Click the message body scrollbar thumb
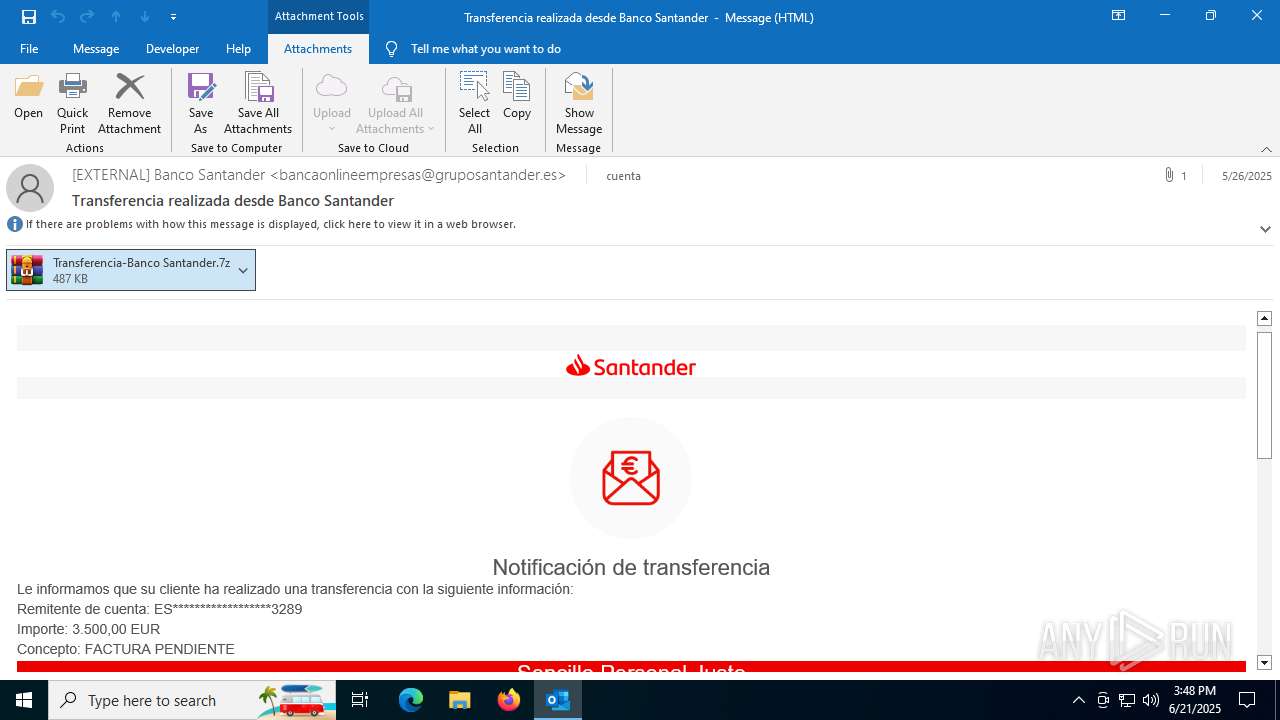1280x720 pixels. point(1264,395)
